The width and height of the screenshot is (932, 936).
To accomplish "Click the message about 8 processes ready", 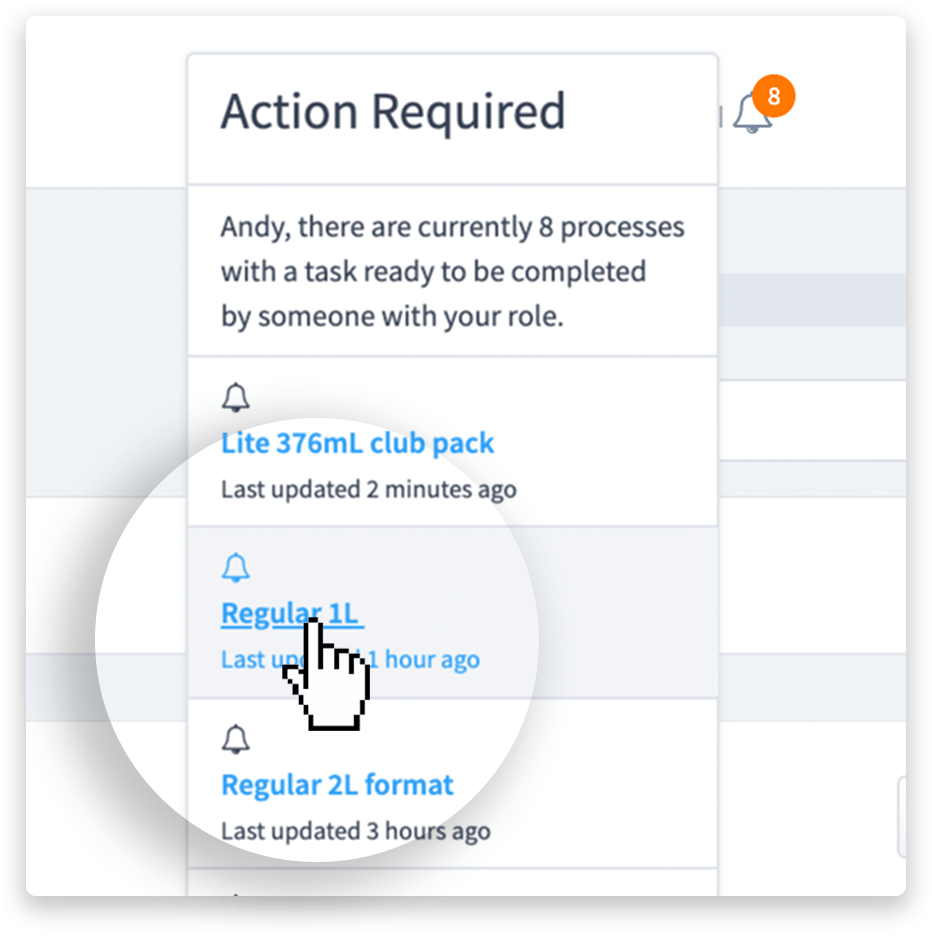I will coord(452,271).
